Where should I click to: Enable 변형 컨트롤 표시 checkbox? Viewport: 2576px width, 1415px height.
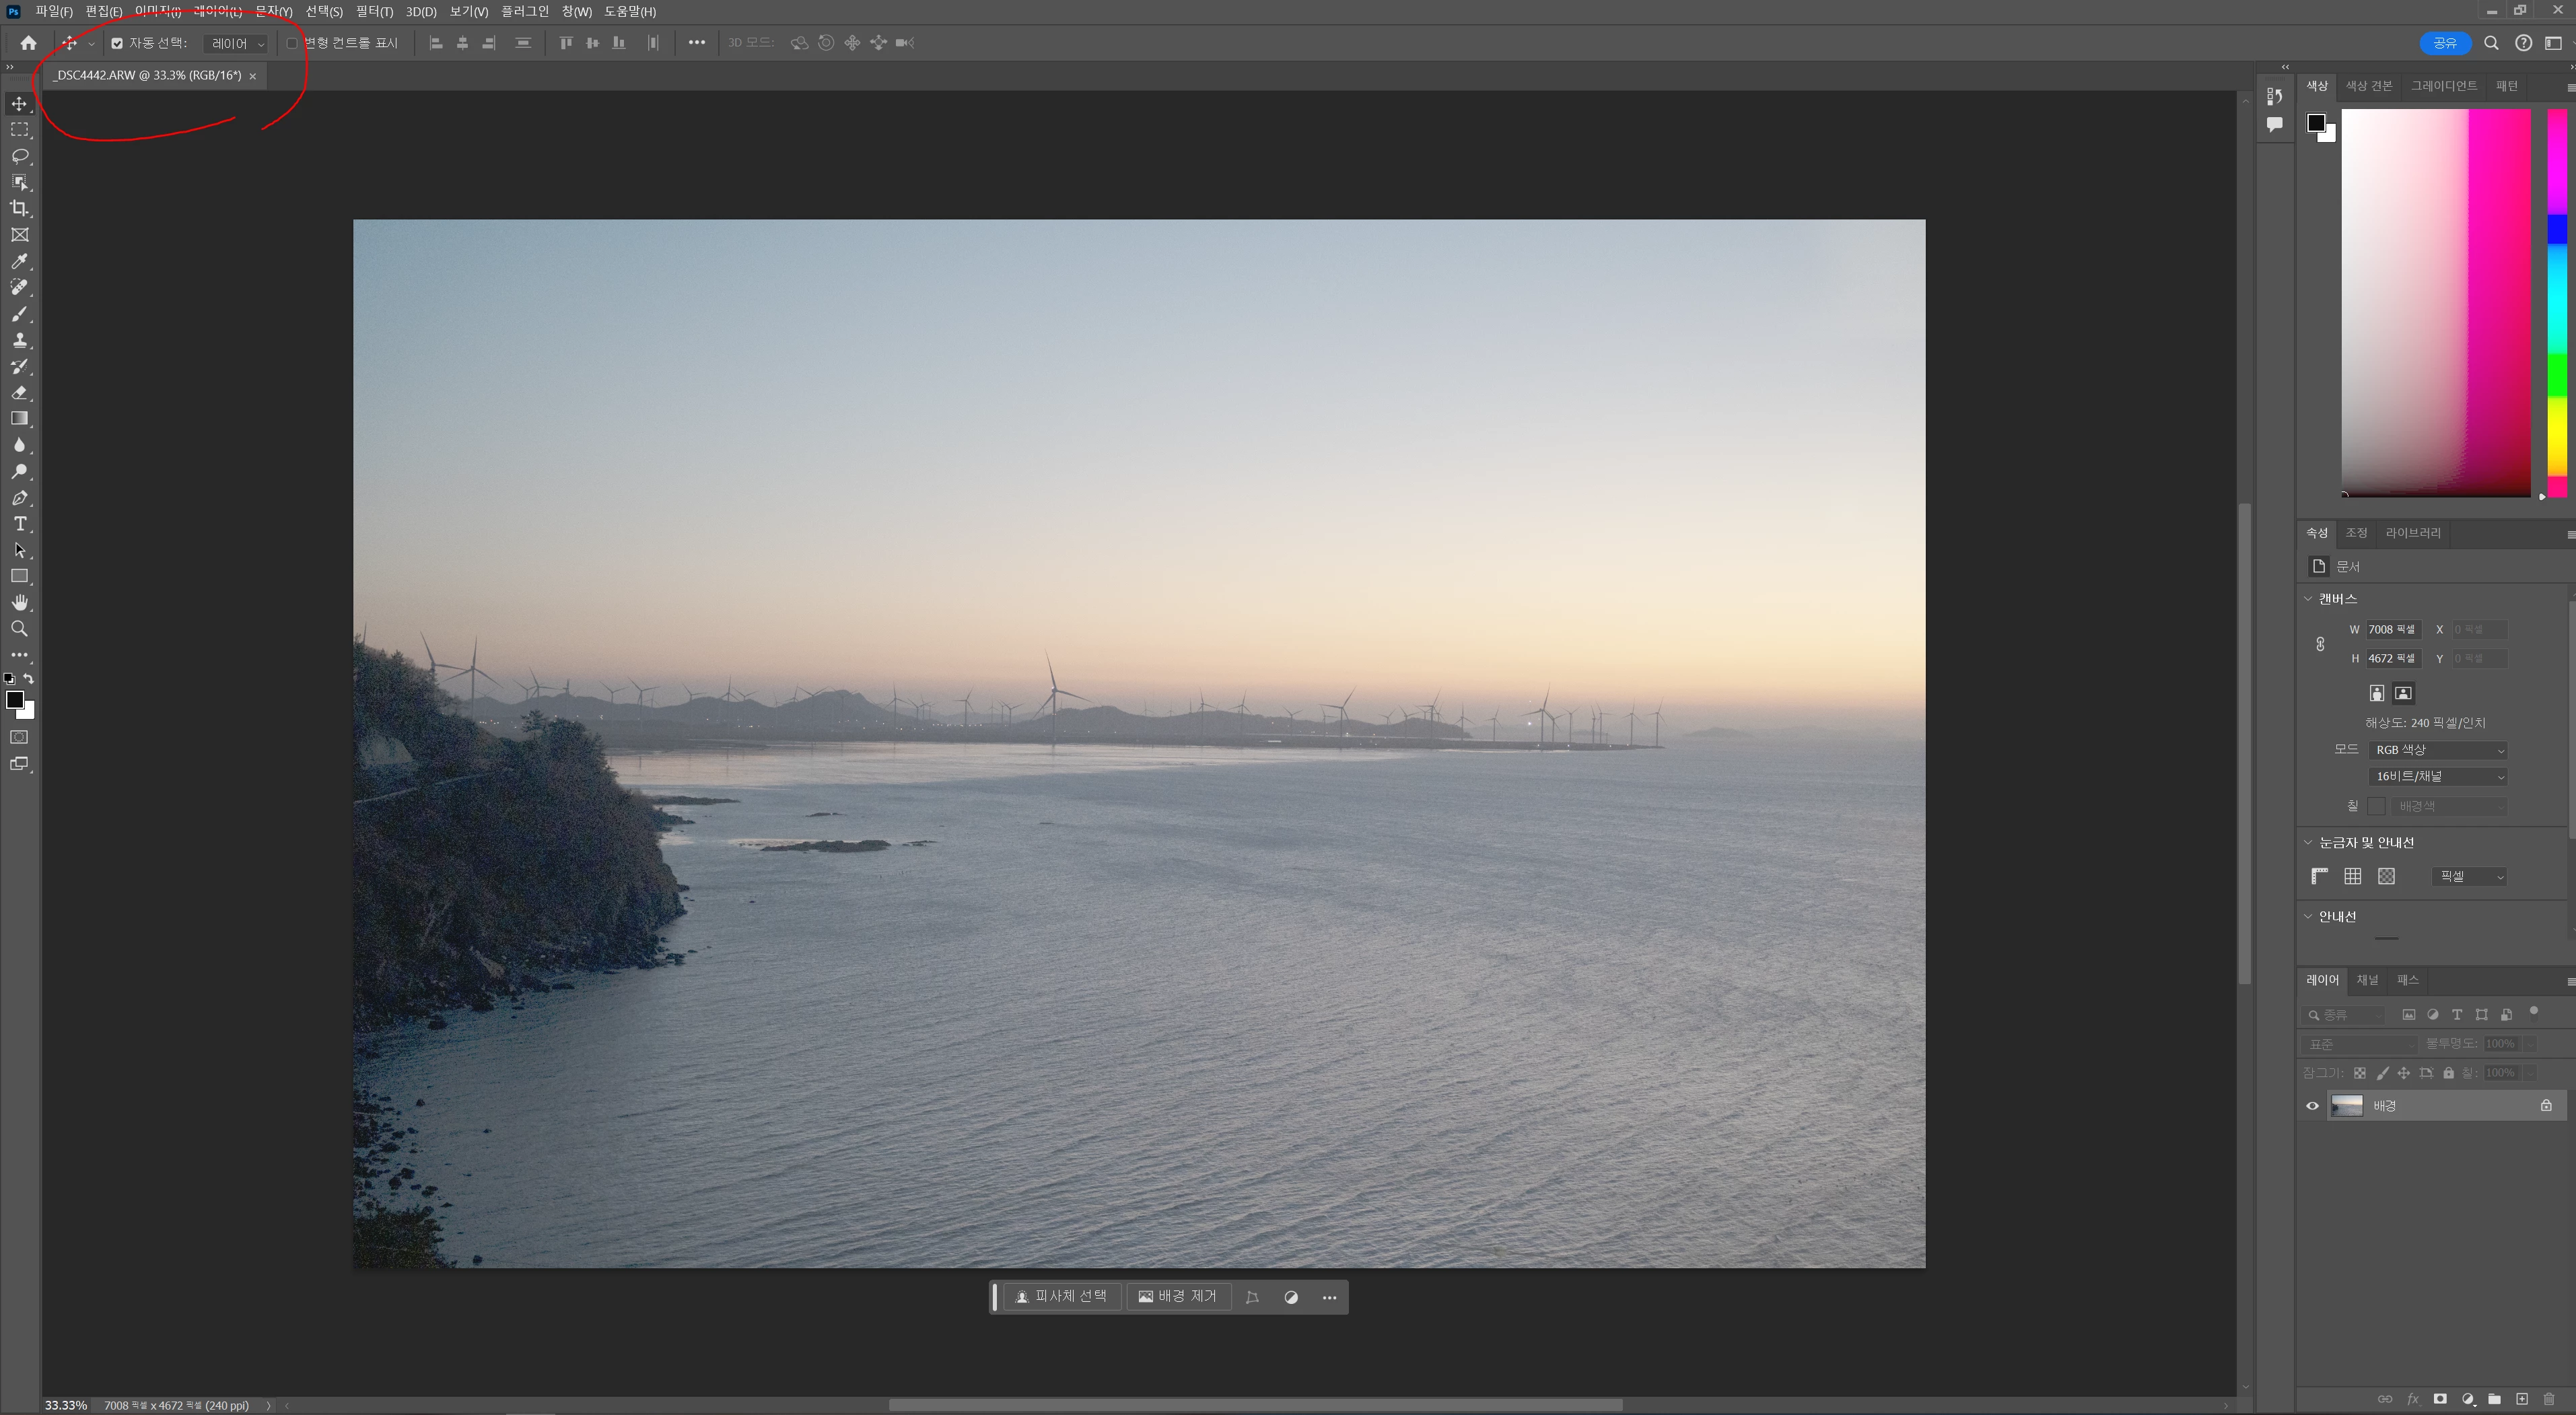click(x=292, y=43)
